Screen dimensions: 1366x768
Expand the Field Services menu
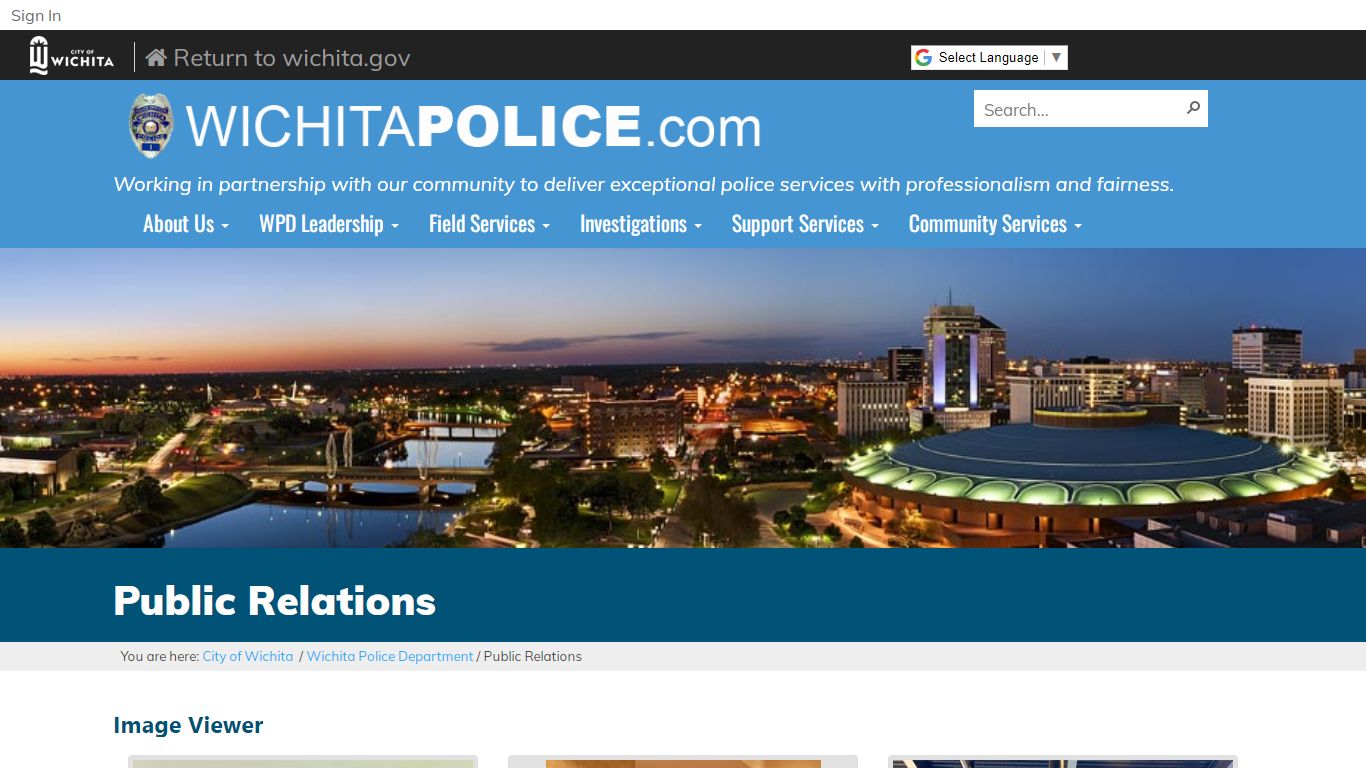click(x=490, y=224)
